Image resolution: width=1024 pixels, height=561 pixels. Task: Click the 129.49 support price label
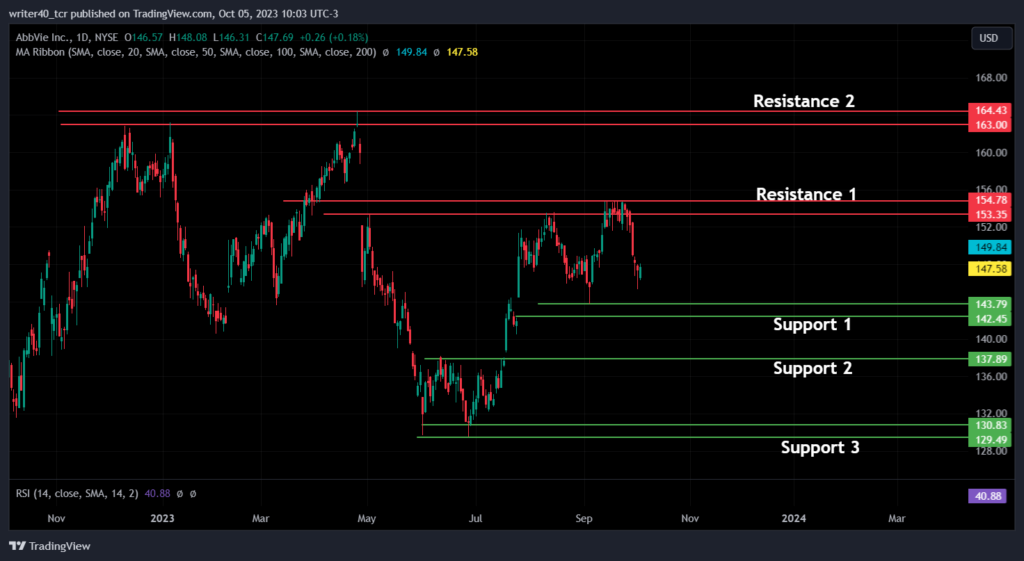(x=990, y=440)
